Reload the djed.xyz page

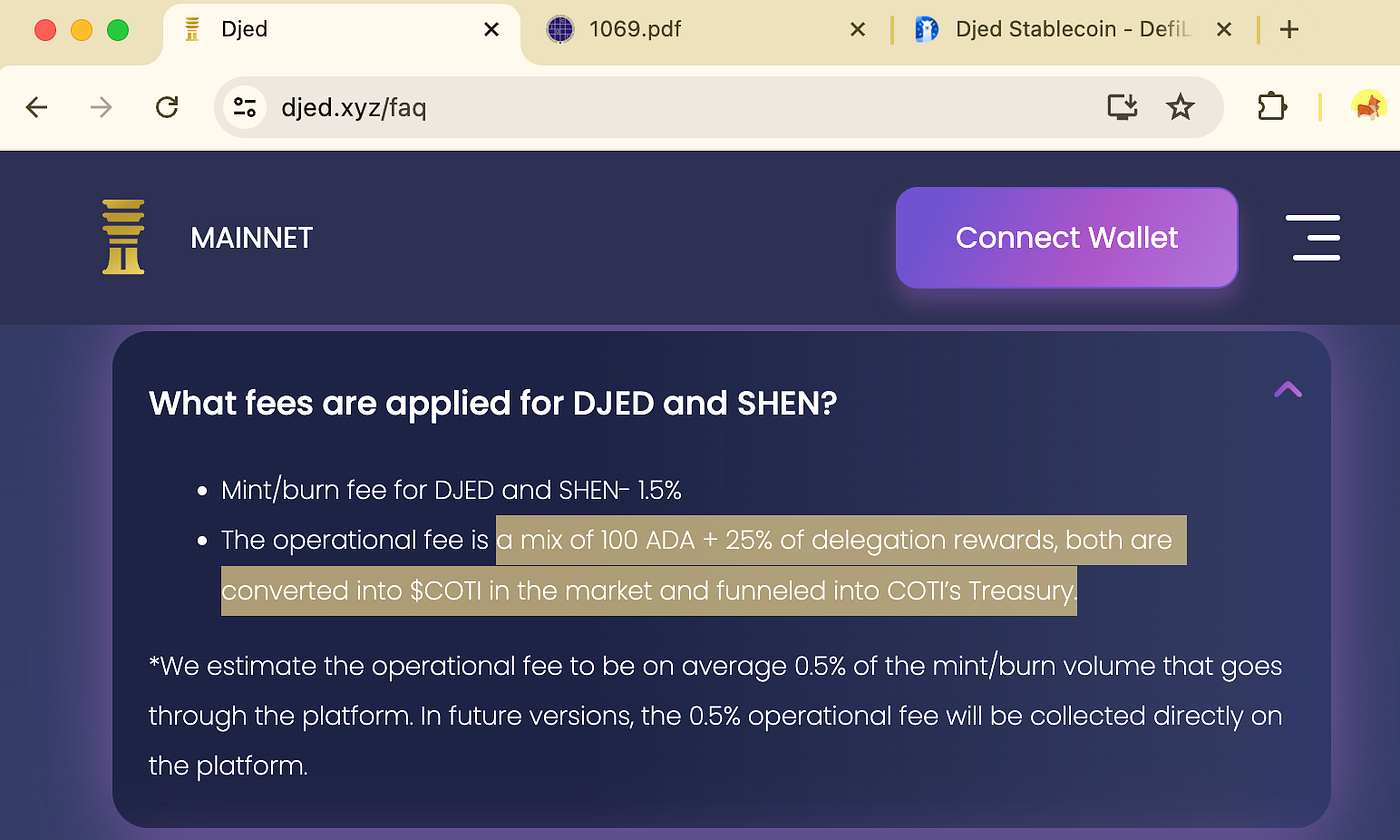tap(167, 107)
